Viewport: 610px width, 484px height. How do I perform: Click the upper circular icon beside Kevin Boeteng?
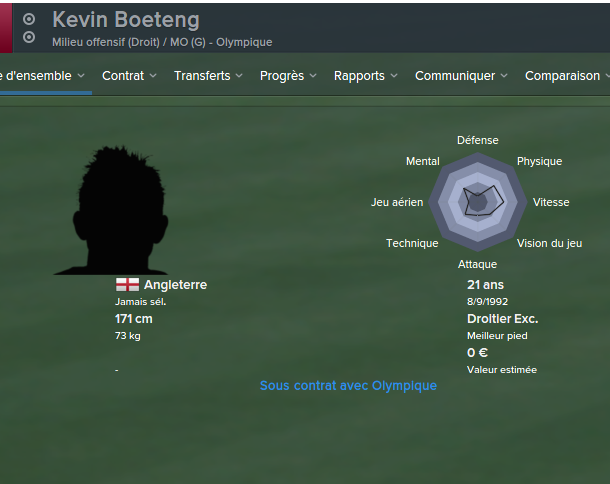click(x=29, y=19)
